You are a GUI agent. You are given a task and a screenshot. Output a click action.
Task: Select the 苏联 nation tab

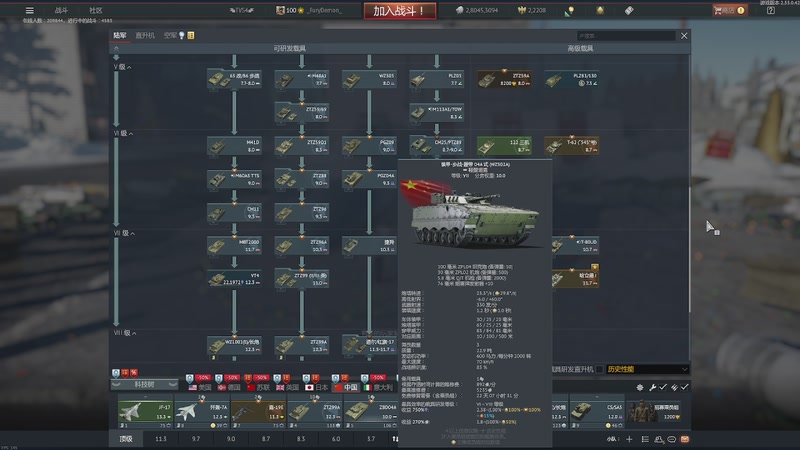[258, 387]
